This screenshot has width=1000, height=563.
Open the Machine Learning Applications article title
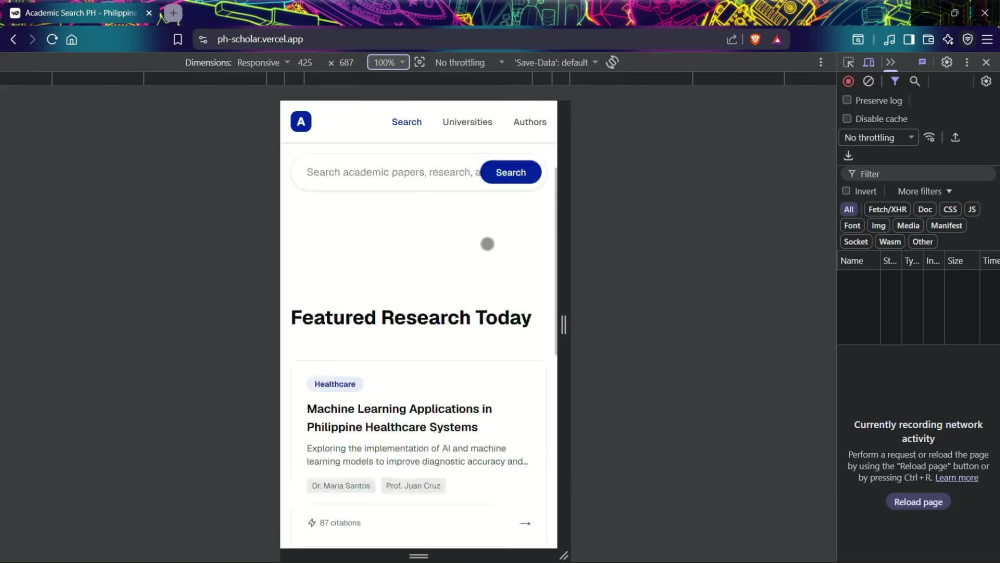399,418
